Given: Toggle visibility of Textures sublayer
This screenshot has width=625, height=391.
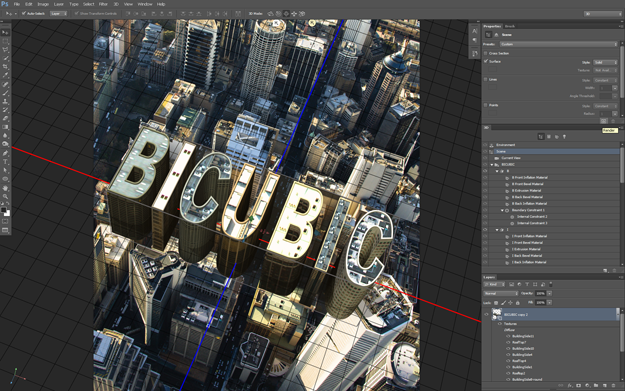Looking at the screenshot, I should click(x=500, y=324).
